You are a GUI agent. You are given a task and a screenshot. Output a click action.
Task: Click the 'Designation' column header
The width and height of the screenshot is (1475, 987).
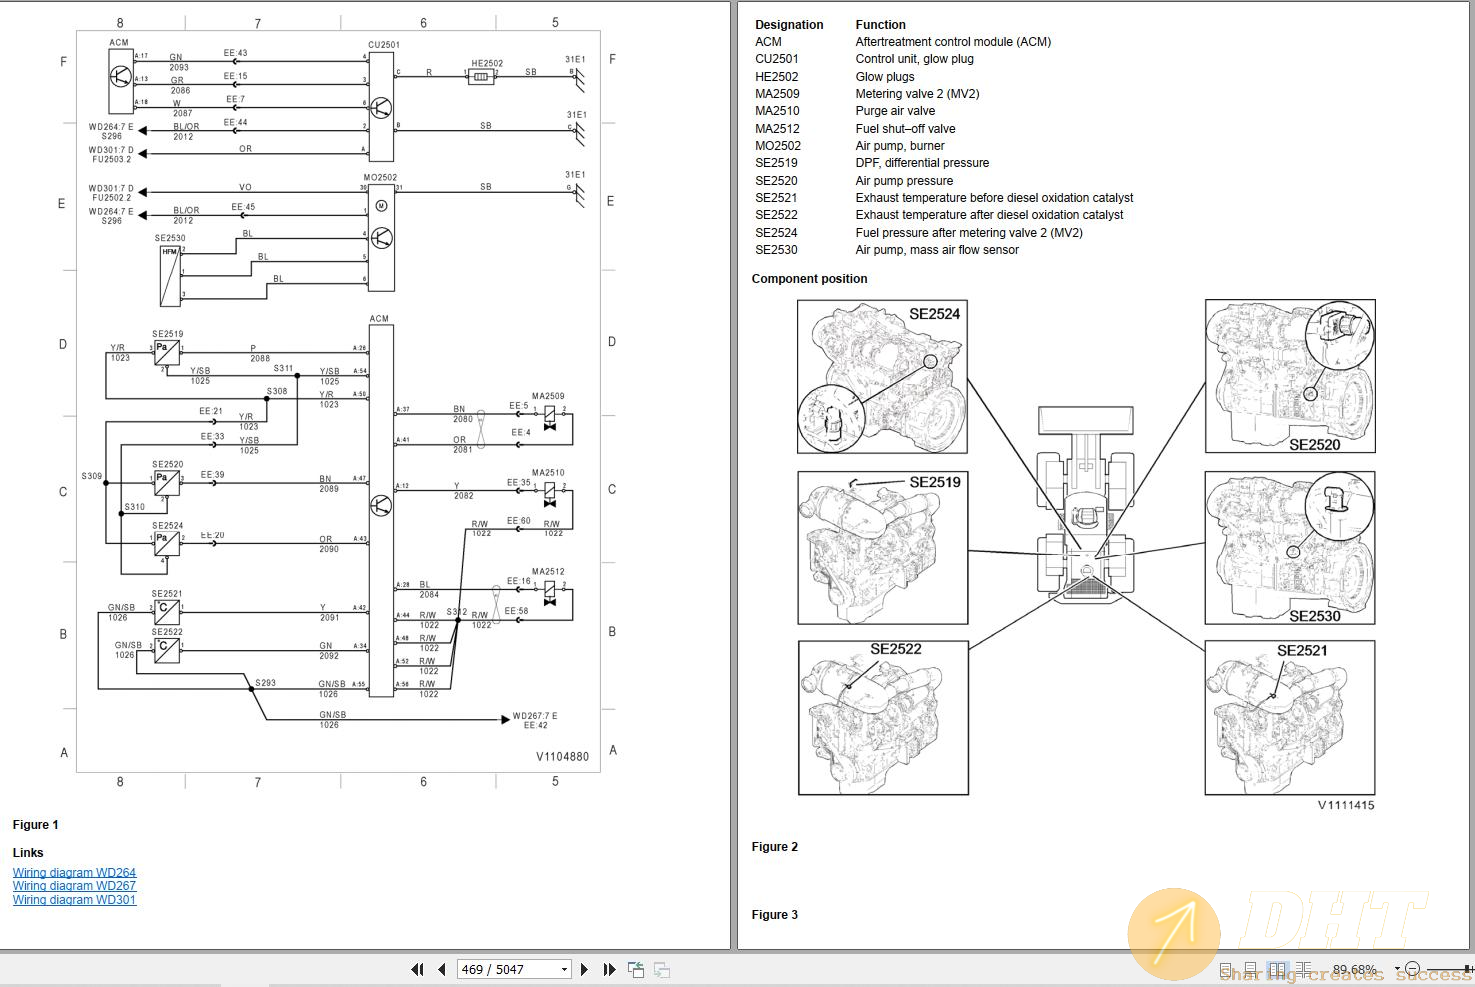pyautogui.click(x=789, y=25)
